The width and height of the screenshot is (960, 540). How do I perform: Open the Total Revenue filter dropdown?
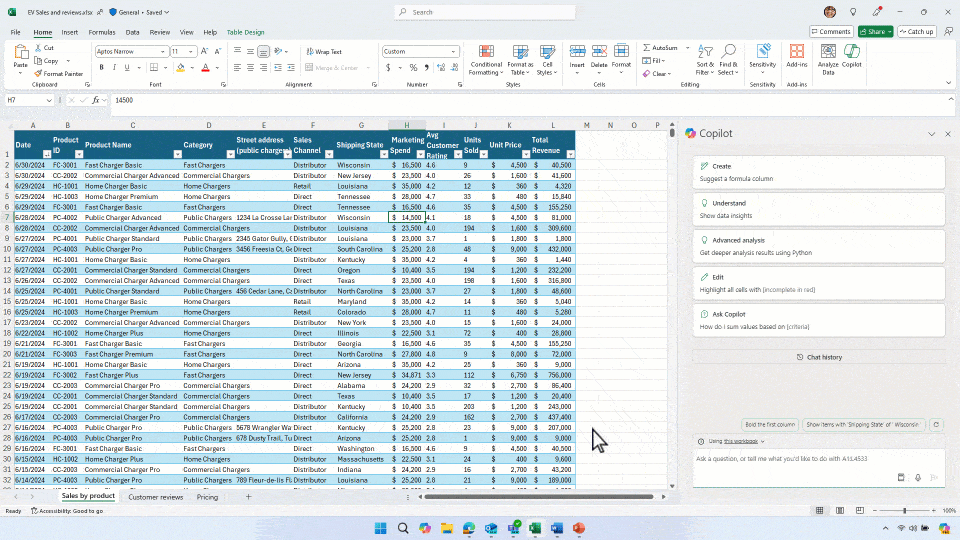pyautogui.click(x=571, y=154)
